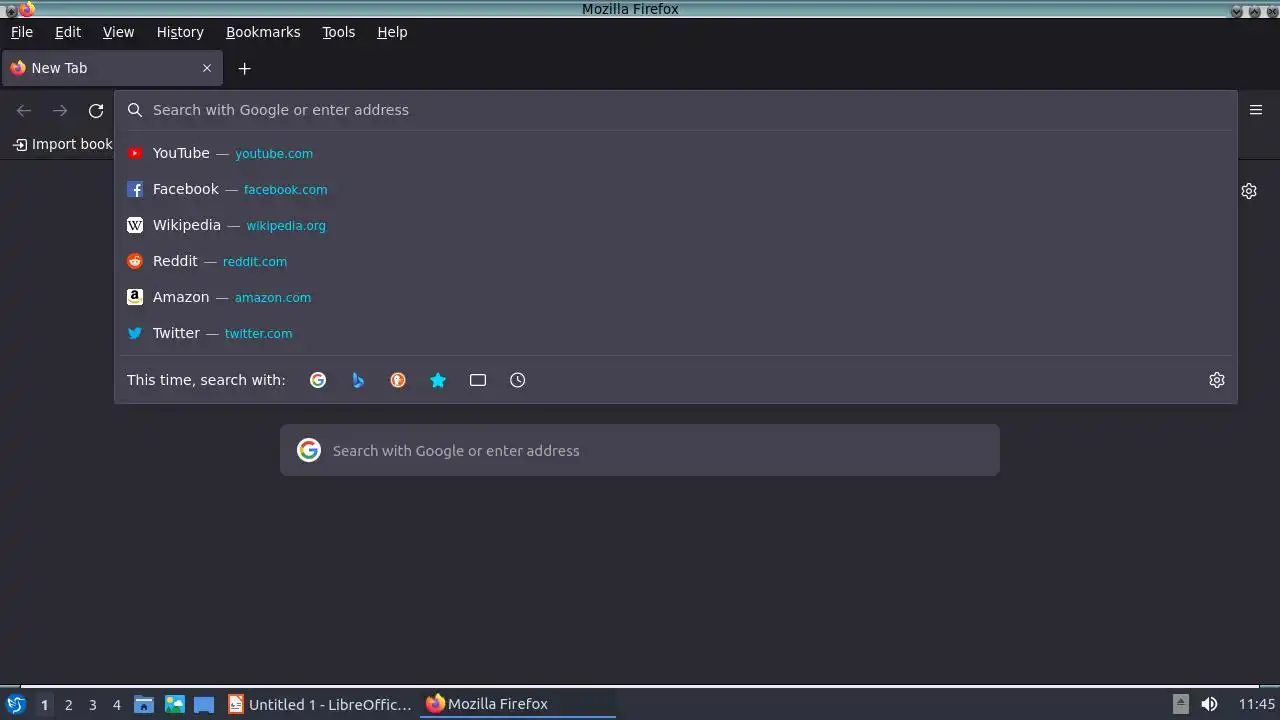1280x720 pixels.
Task: Choose Bing in the search-with shortcuts
Action: 358,380
